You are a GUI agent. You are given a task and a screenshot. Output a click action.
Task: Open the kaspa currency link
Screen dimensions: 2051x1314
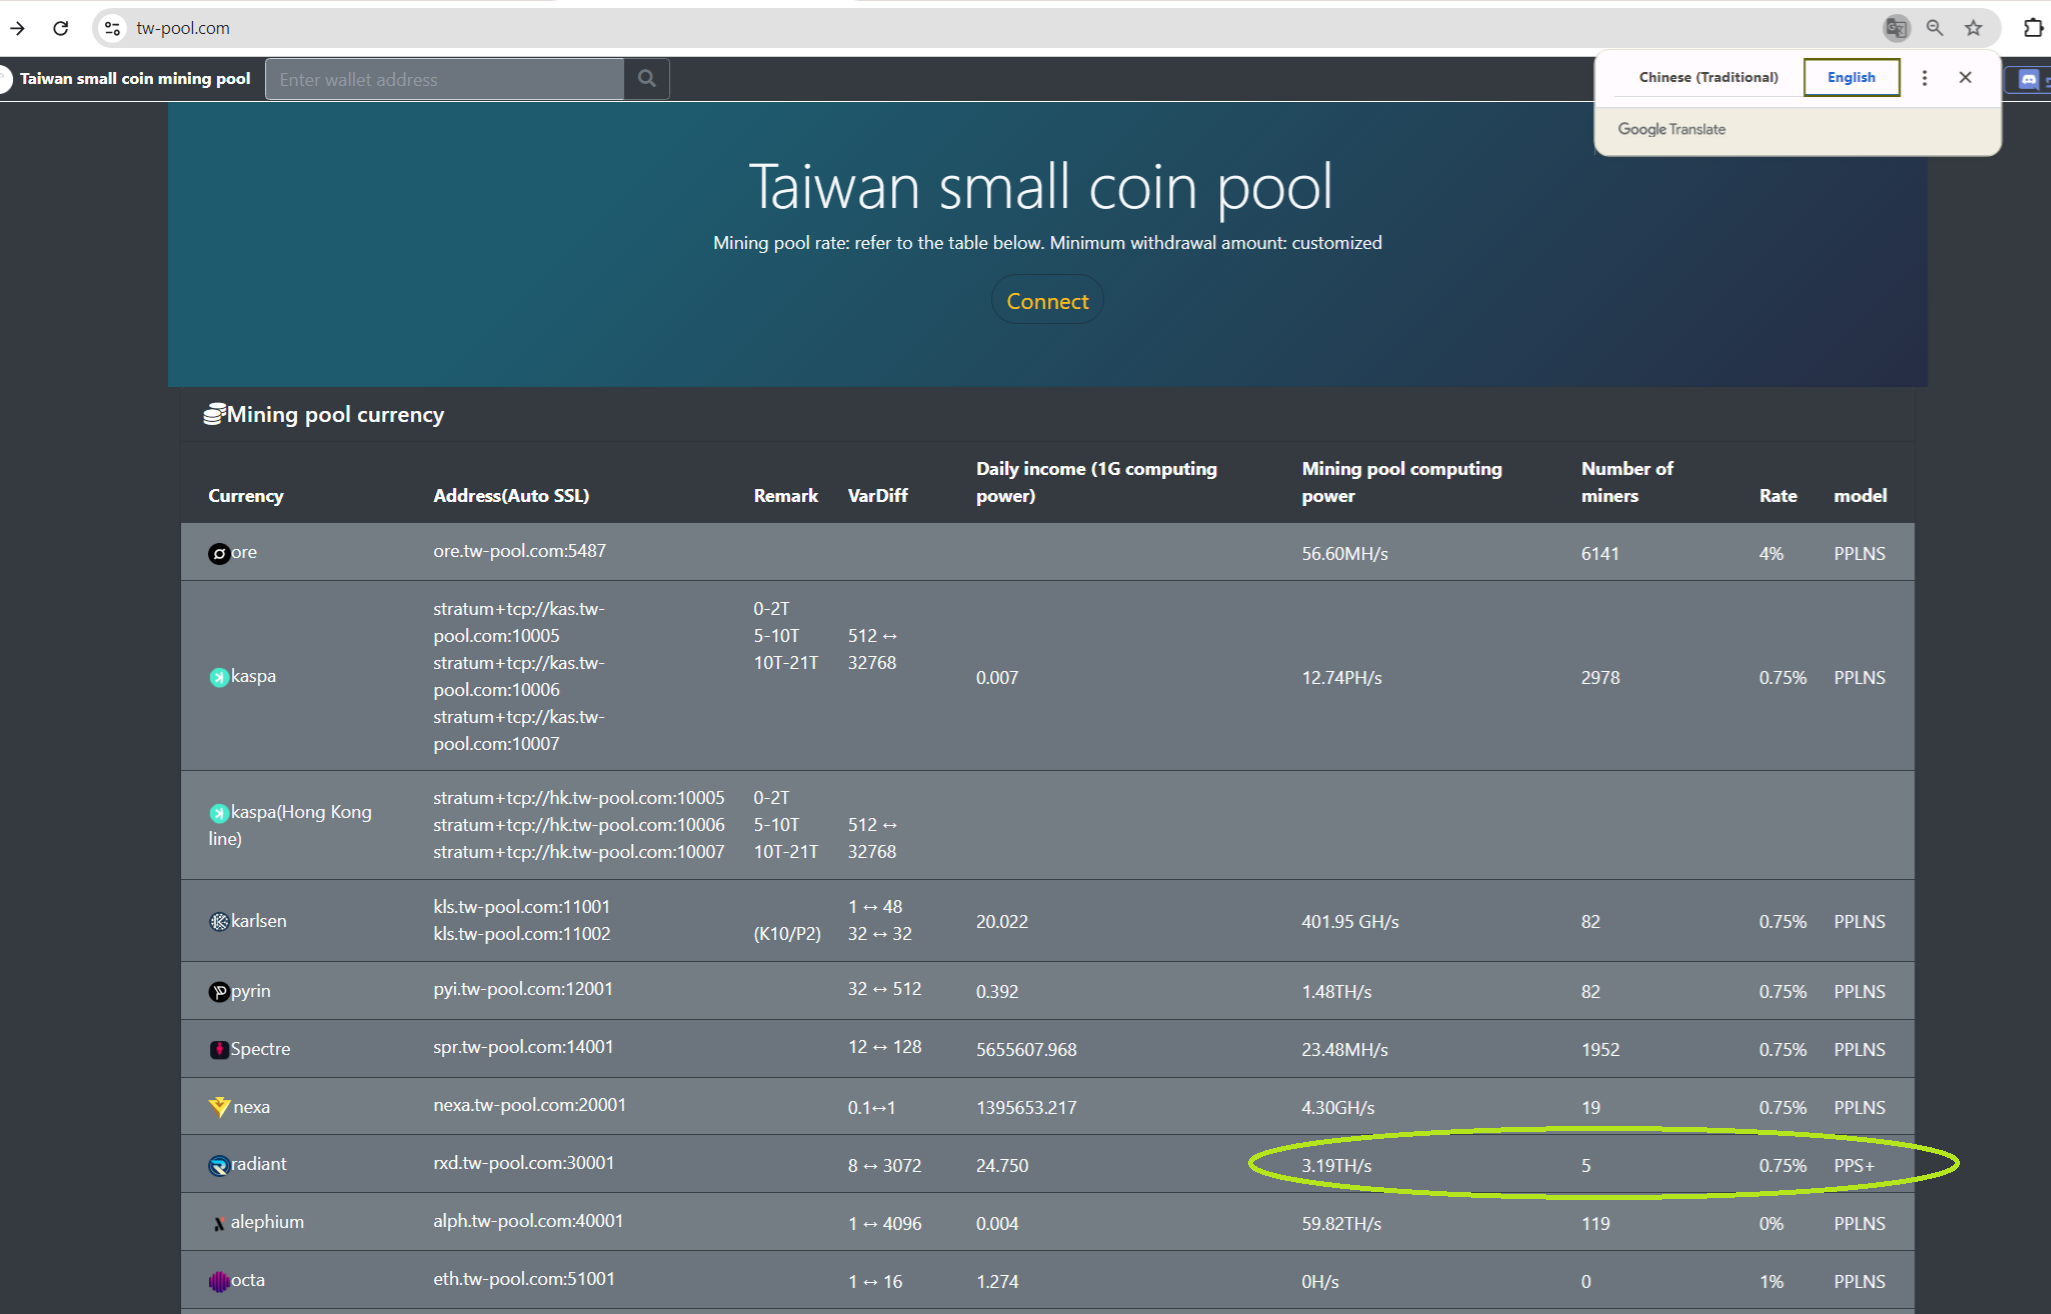[253, 676]
